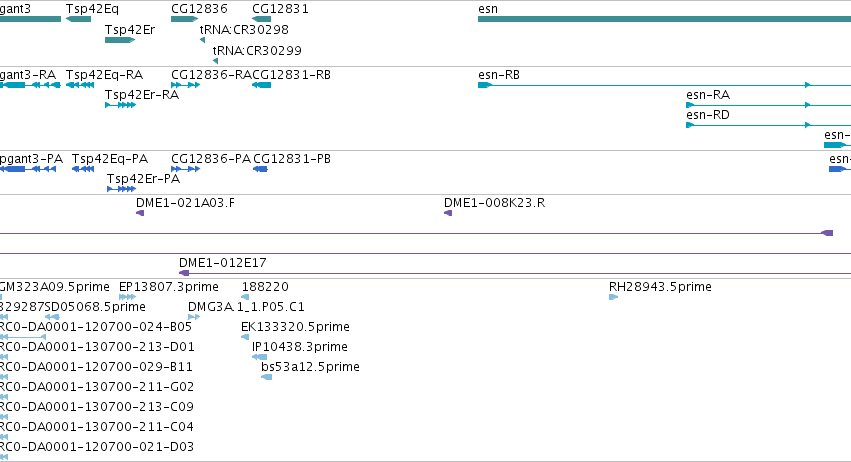Click the arrow glyph under RH28943.5prime
This screenshot has height=462, width=851.
(x=613, y=297)
